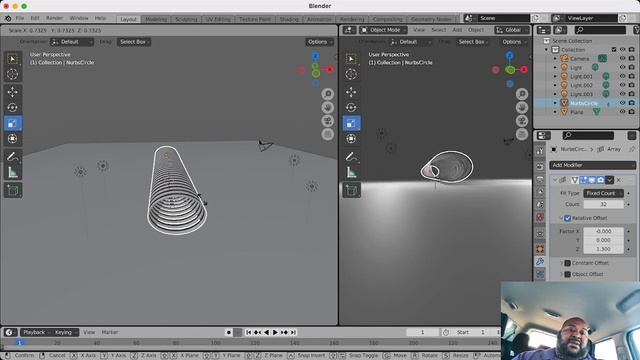Open the Object properties tab
Screen dimensions: 640x360
point(540,249)
